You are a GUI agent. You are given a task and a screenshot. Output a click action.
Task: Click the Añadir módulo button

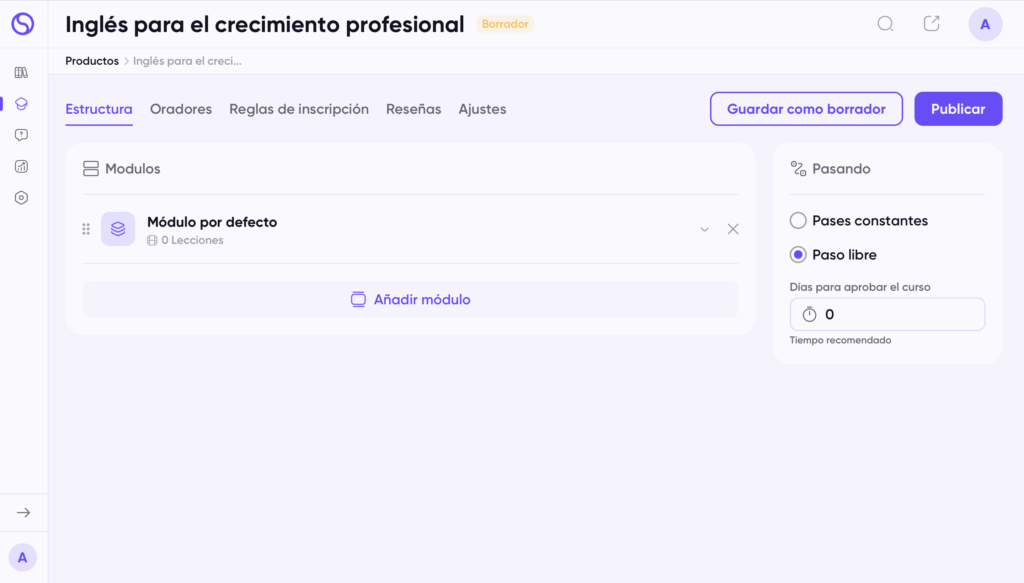coord(410,299)
